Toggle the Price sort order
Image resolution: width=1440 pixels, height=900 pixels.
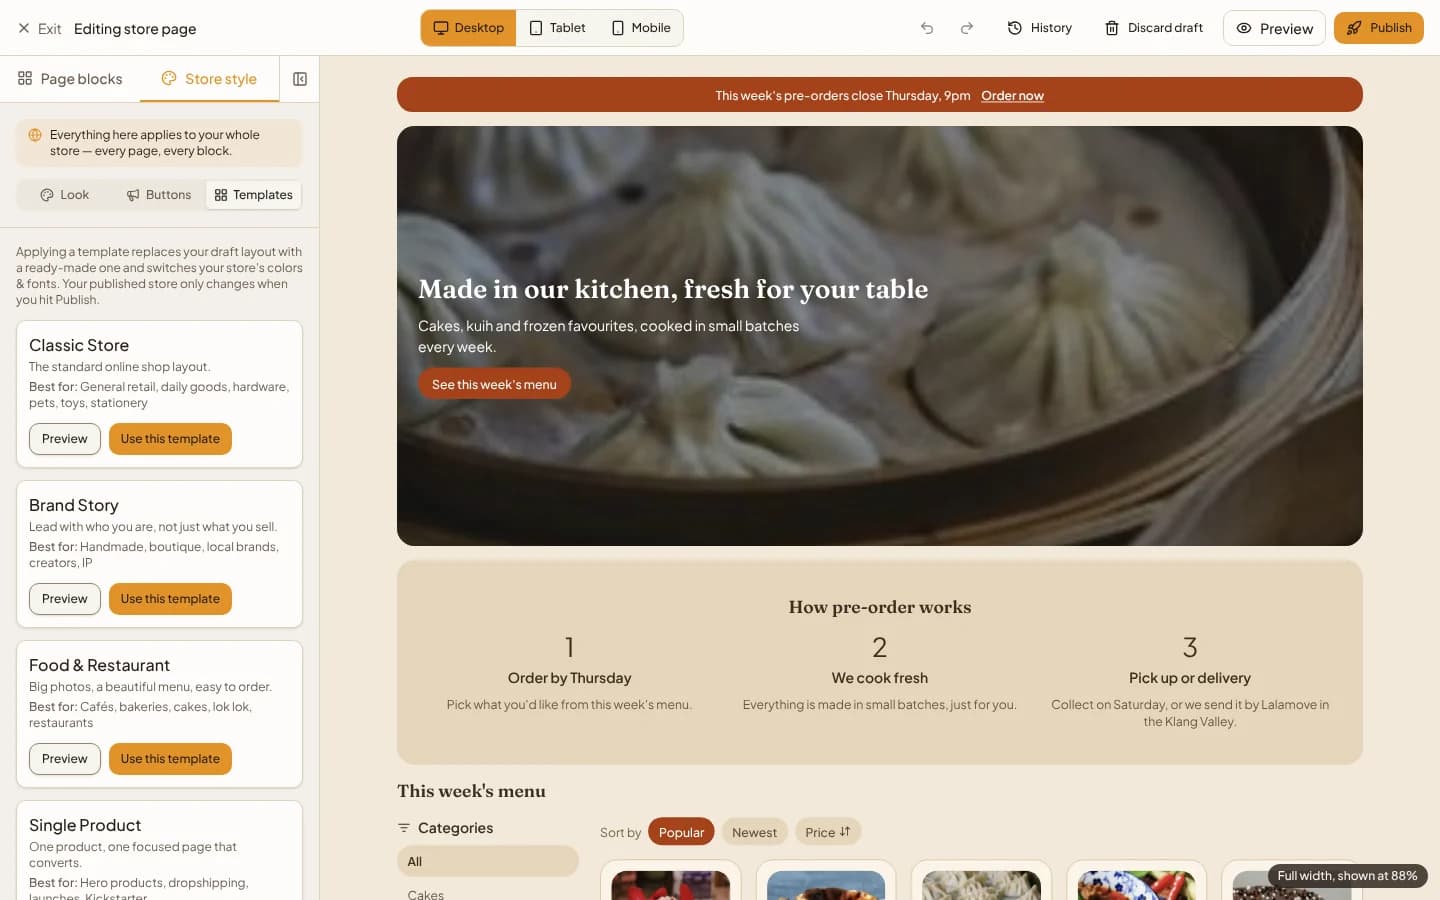[x=828, y=832]
